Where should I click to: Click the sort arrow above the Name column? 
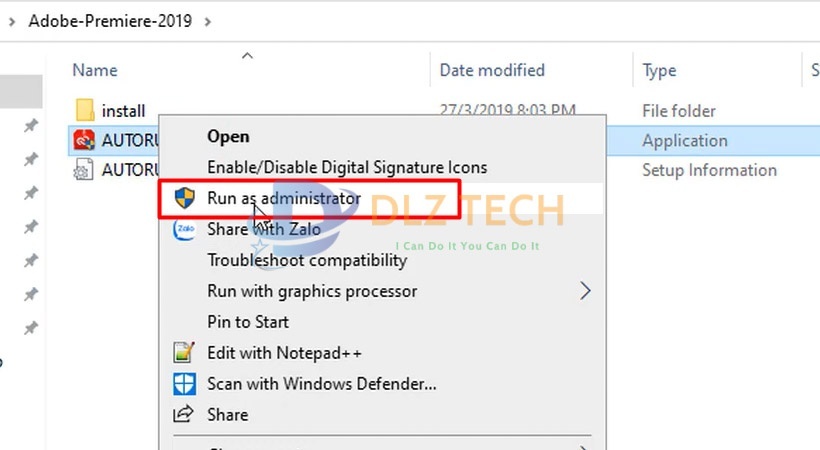[x=248, y=55]
